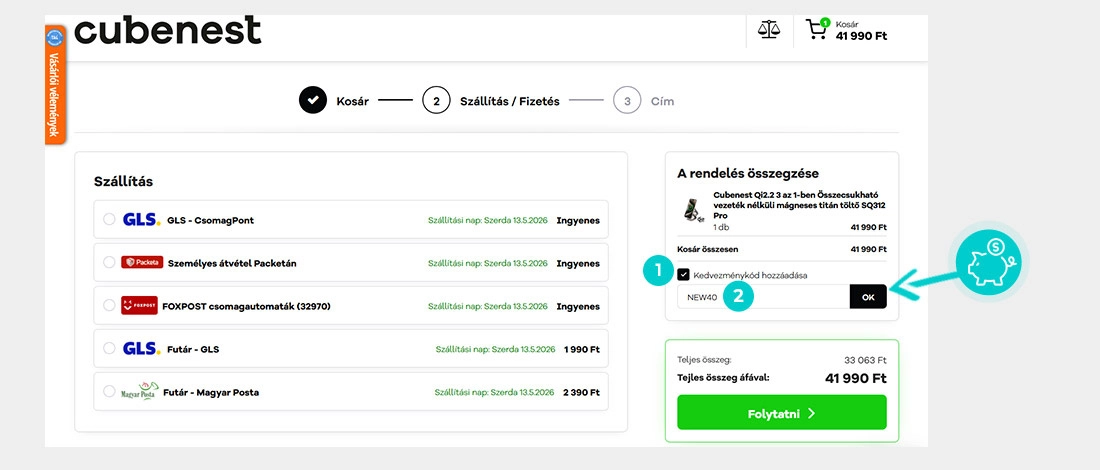1100x470 pixels.
Task: Click the Szállítás heading
Action: point(123,182)
